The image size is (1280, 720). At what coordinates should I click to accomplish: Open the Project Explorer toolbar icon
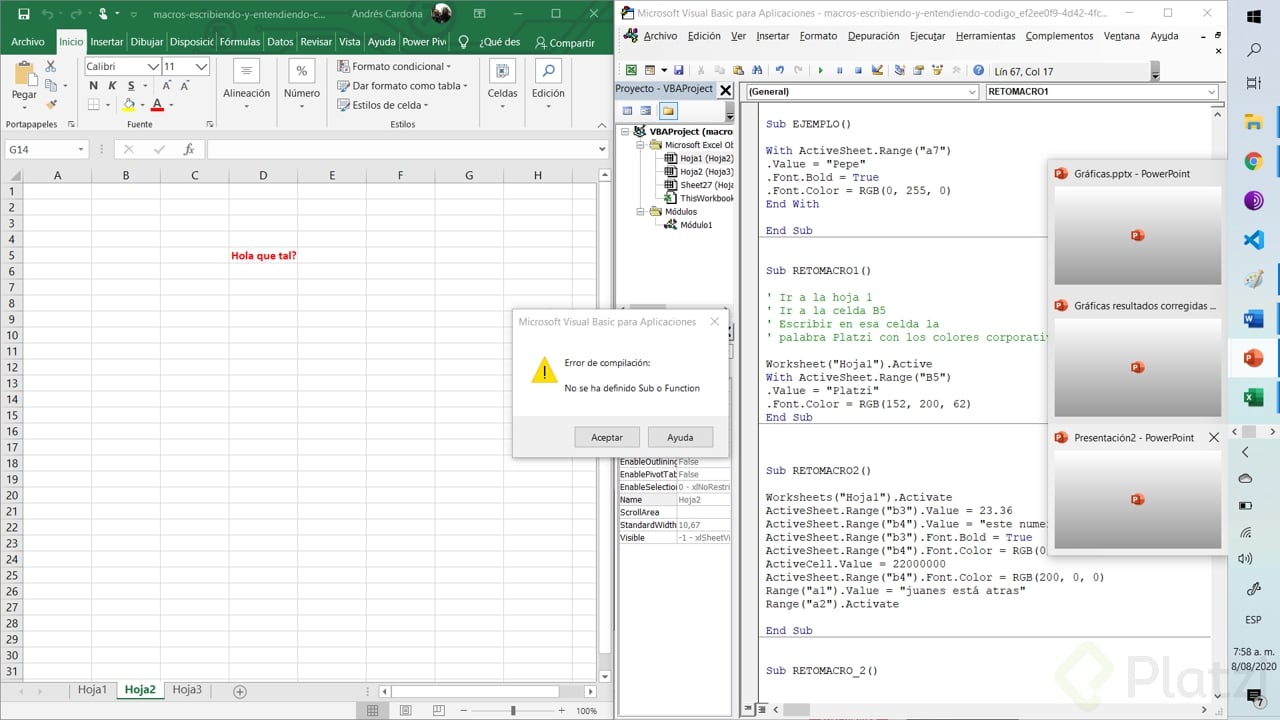899,71
